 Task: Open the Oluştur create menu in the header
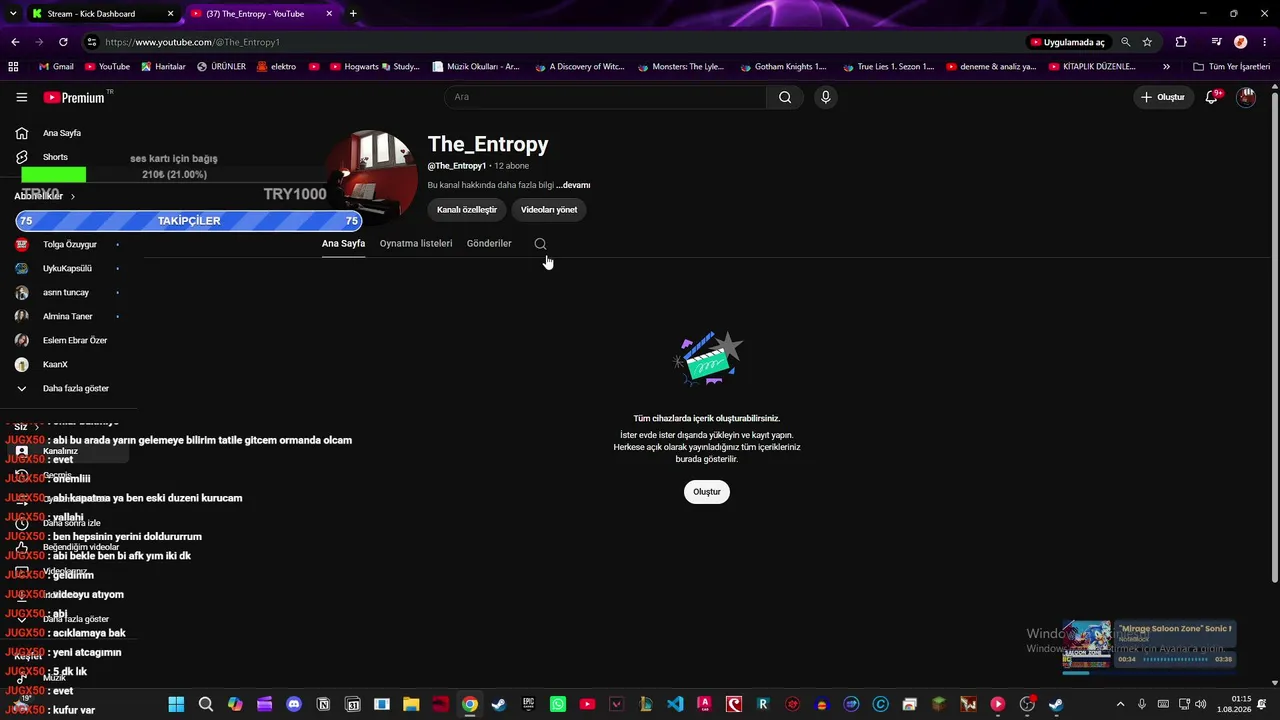pyautogui.click(x=1164, y=97)
